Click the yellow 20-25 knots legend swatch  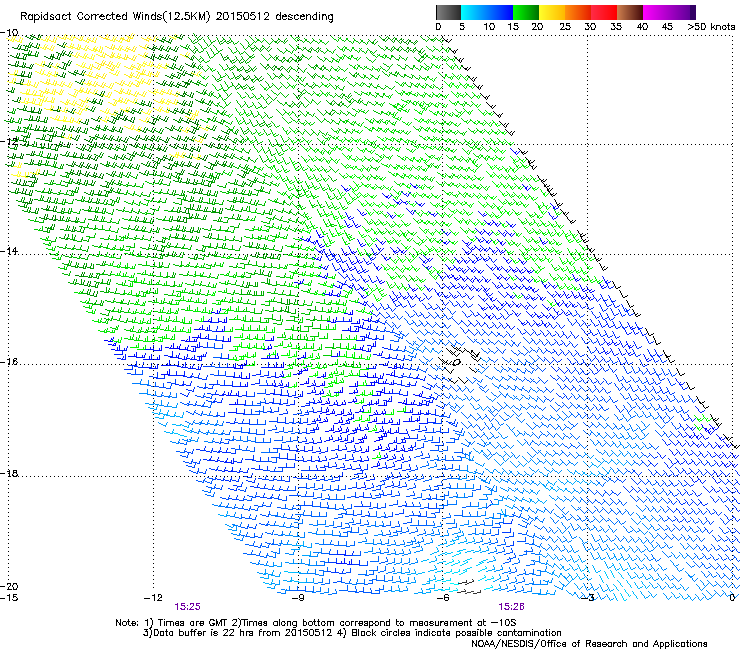click(x=552, y=12)
